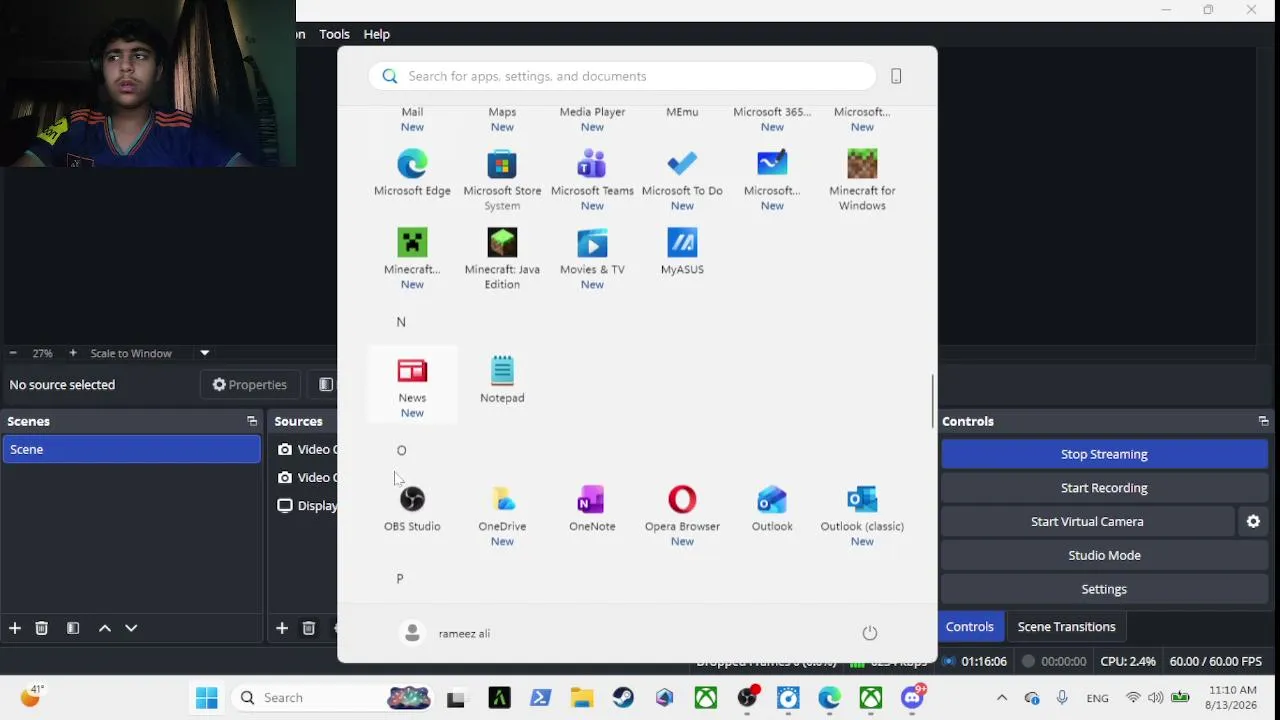This screenshot has width=1280, height=720.
Task: Click the Windows Start button on taskbar
Action: pos(207,698)
